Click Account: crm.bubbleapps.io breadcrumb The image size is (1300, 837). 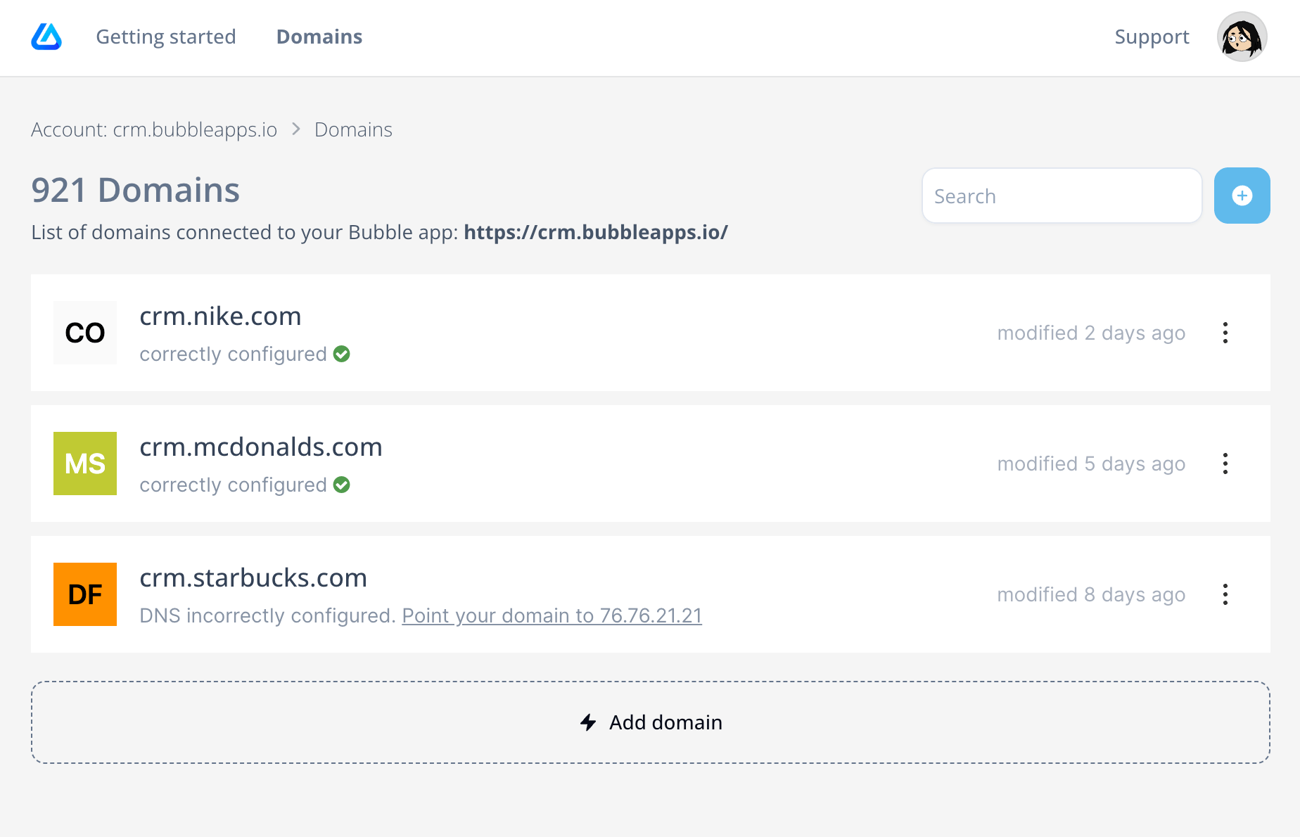(x=154, y=130)
